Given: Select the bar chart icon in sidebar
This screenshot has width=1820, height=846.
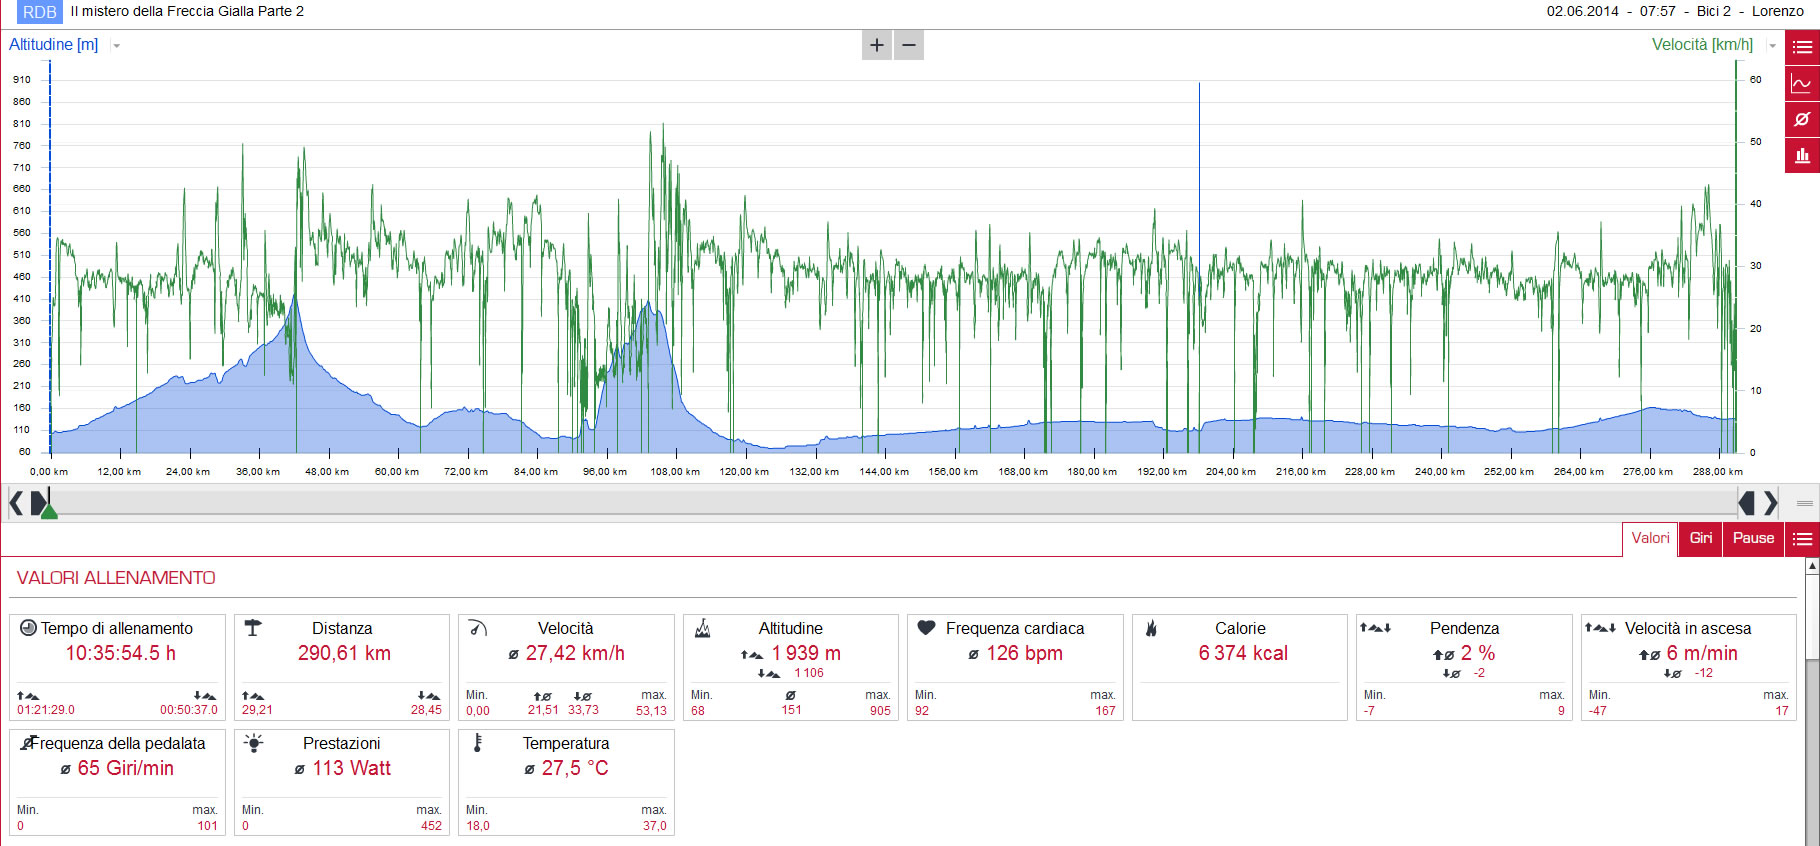Looking at the screenshot, I should (x=1802, y=155).
